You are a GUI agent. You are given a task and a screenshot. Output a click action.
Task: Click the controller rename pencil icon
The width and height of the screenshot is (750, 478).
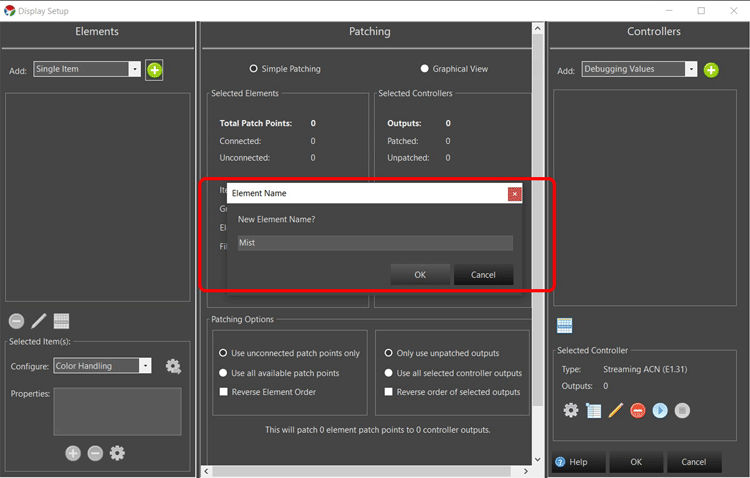click(616, 410)
